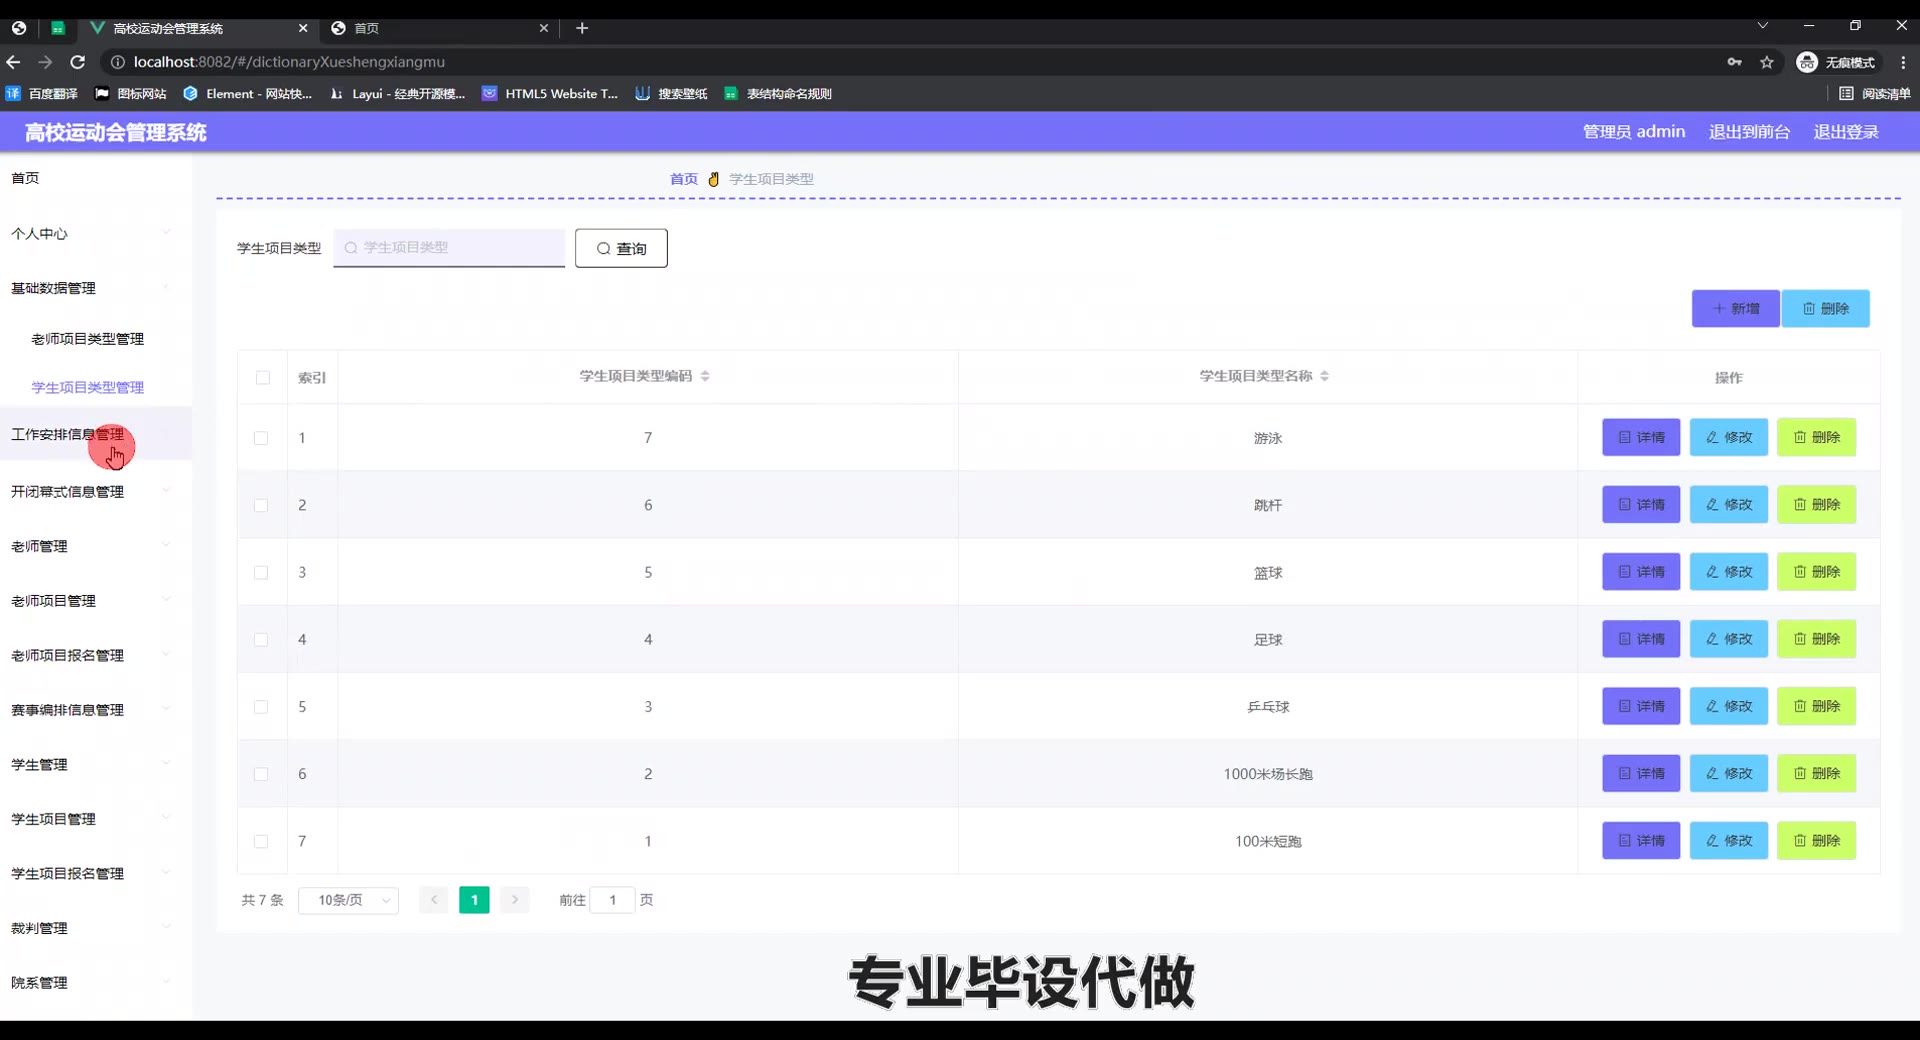
Task: Open the 百度翻译 bookmark
Action: [x=42, y=94]
